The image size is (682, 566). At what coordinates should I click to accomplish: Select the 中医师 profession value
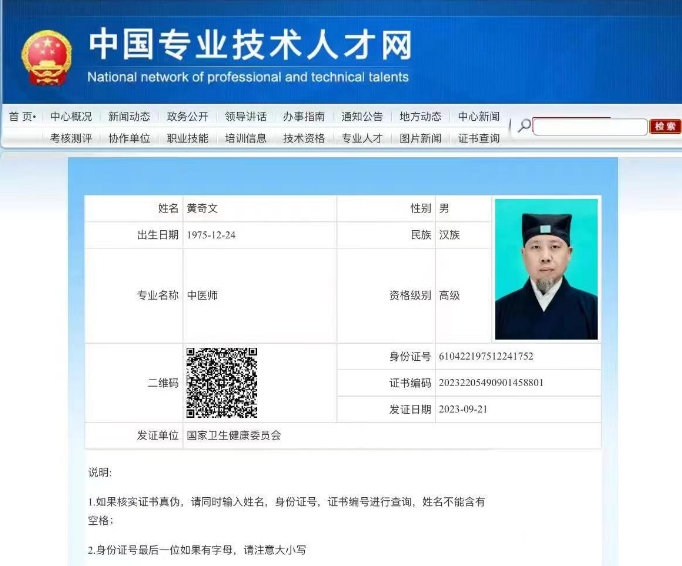tap(202, 295)
